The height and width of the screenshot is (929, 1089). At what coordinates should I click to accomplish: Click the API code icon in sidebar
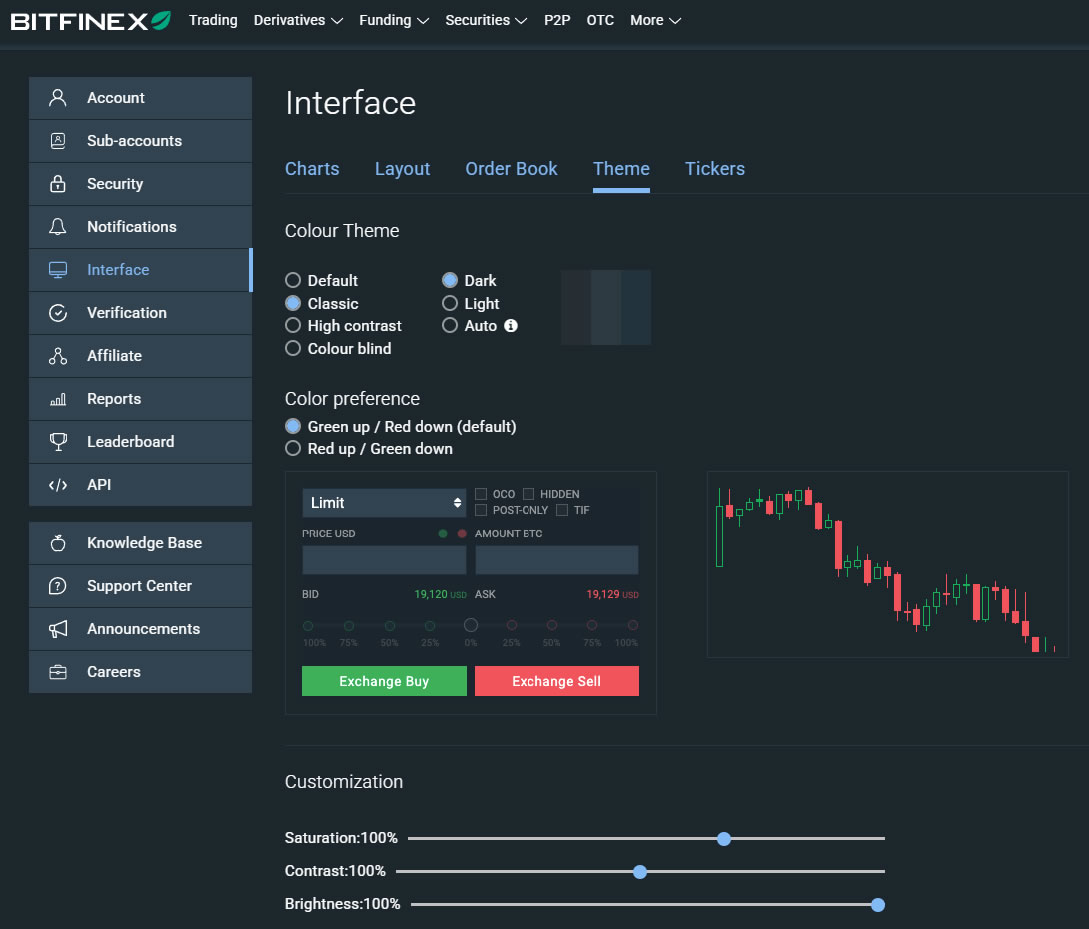tap(58, 485)
